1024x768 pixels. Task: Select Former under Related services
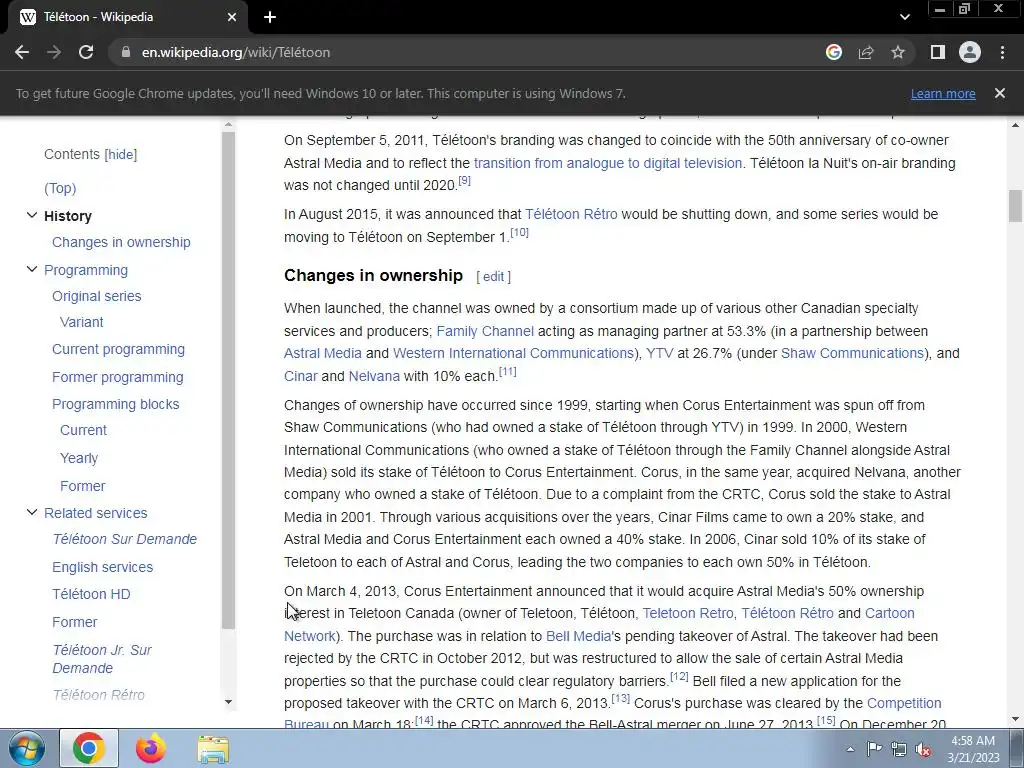coord(74,622)
